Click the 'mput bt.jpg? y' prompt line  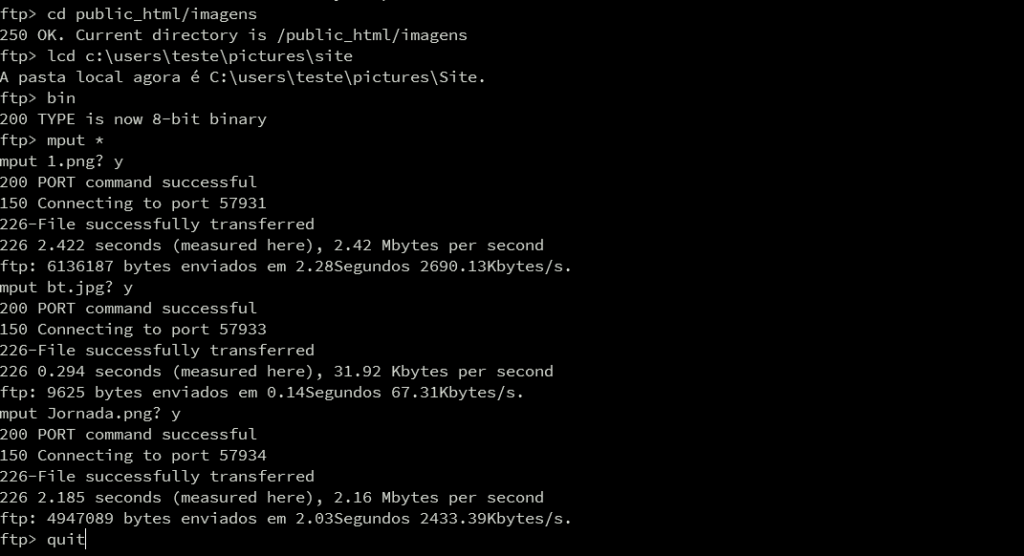[x=67, y=287]
